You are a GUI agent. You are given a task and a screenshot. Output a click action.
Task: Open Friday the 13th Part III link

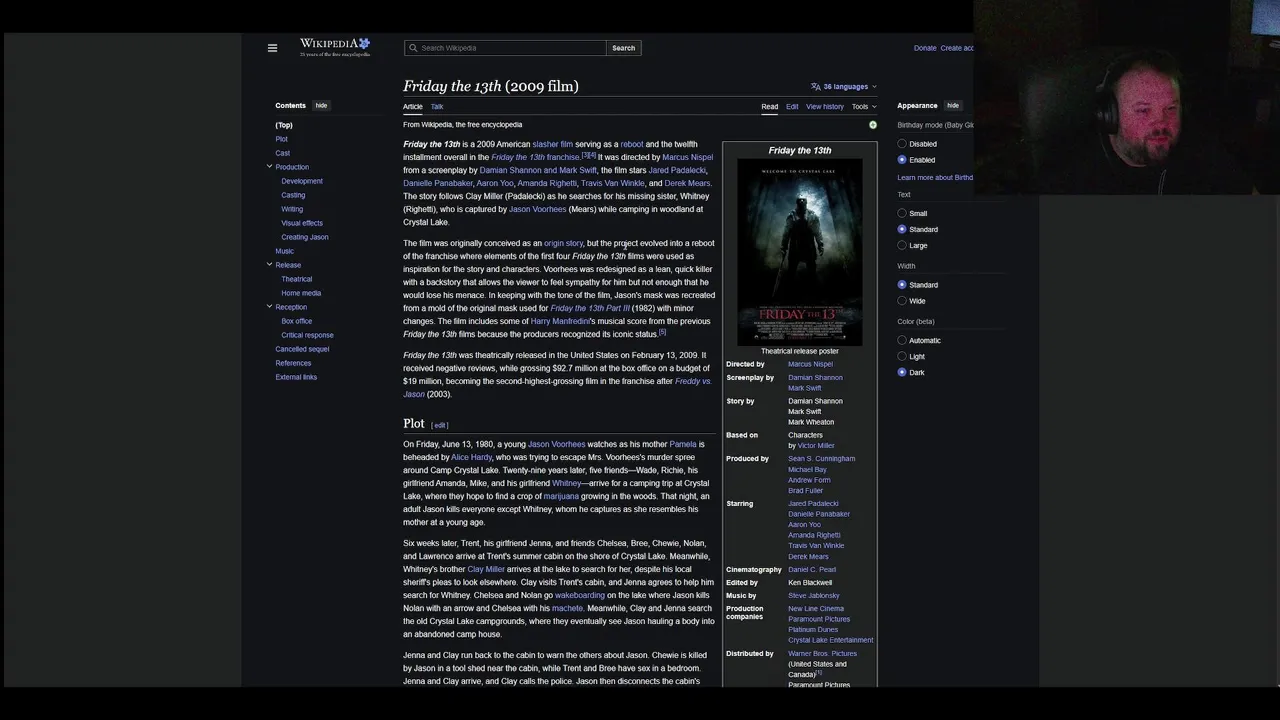coord(590,308)
